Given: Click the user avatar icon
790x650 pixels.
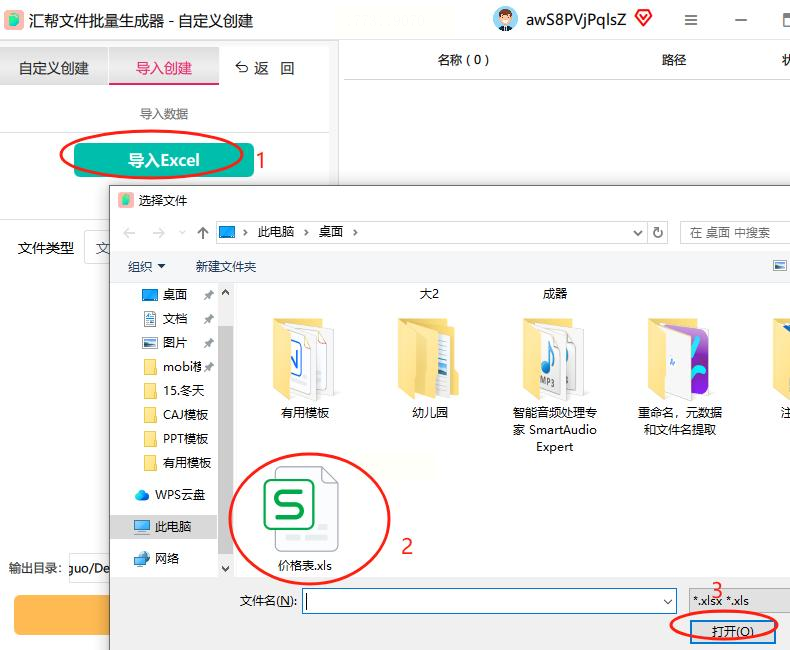Looking at the screenshot, I should [505, 19].
